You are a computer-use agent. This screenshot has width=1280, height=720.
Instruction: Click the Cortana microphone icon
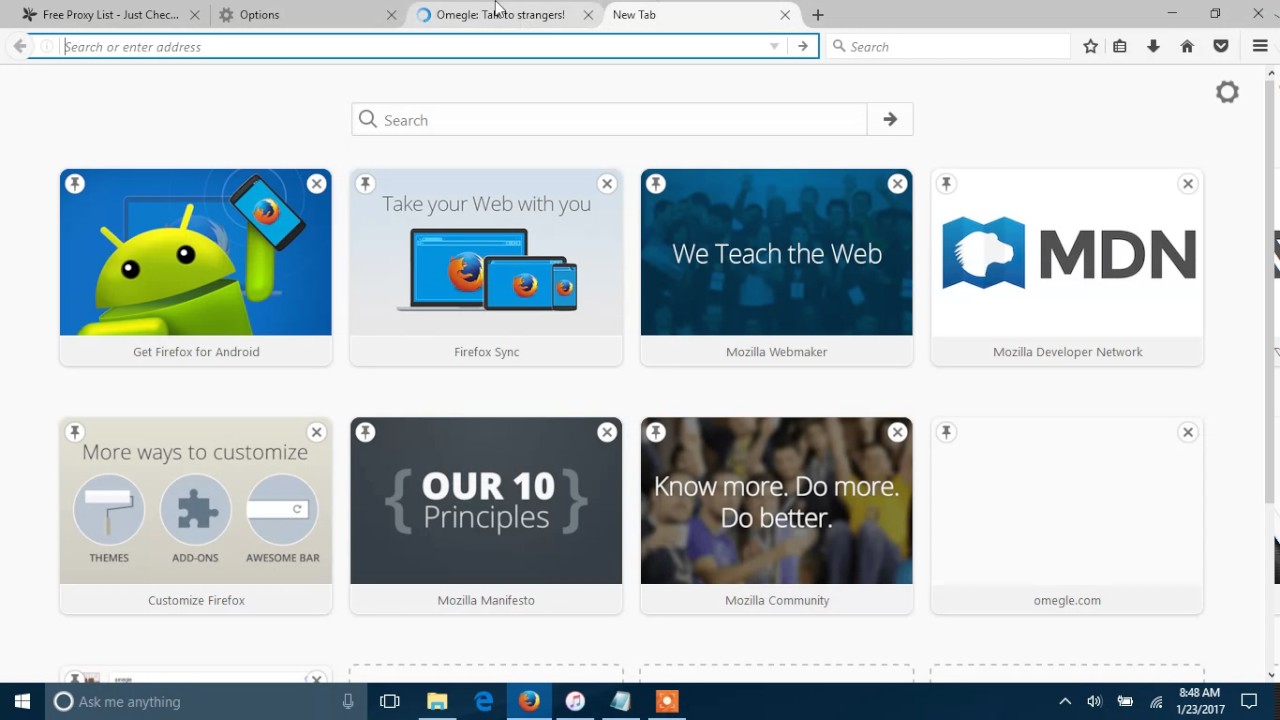coord(348,702)
